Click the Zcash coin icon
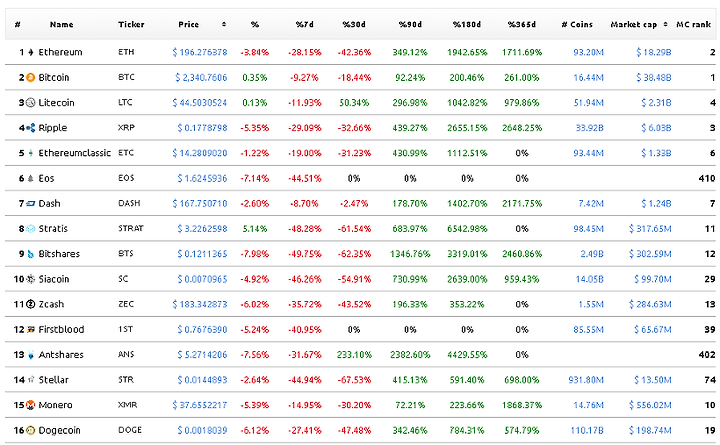The height and width of the screenshot is (445, 720). [x=30, y=304]
